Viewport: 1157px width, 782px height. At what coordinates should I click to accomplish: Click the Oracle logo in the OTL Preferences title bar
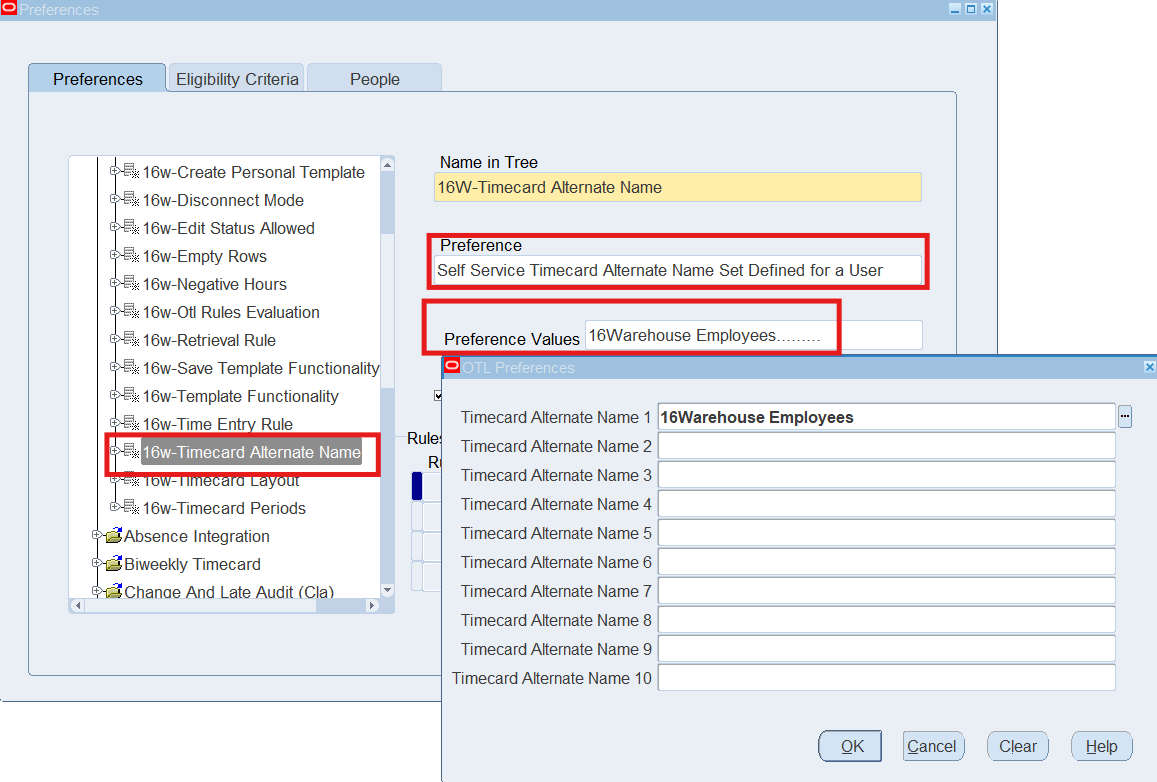pyautogui.click(x=452, y=367)
